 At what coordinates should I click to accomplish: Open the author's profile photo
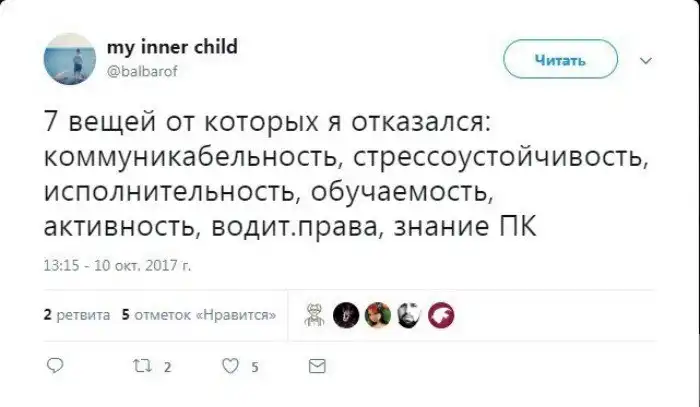pos(70,60)
